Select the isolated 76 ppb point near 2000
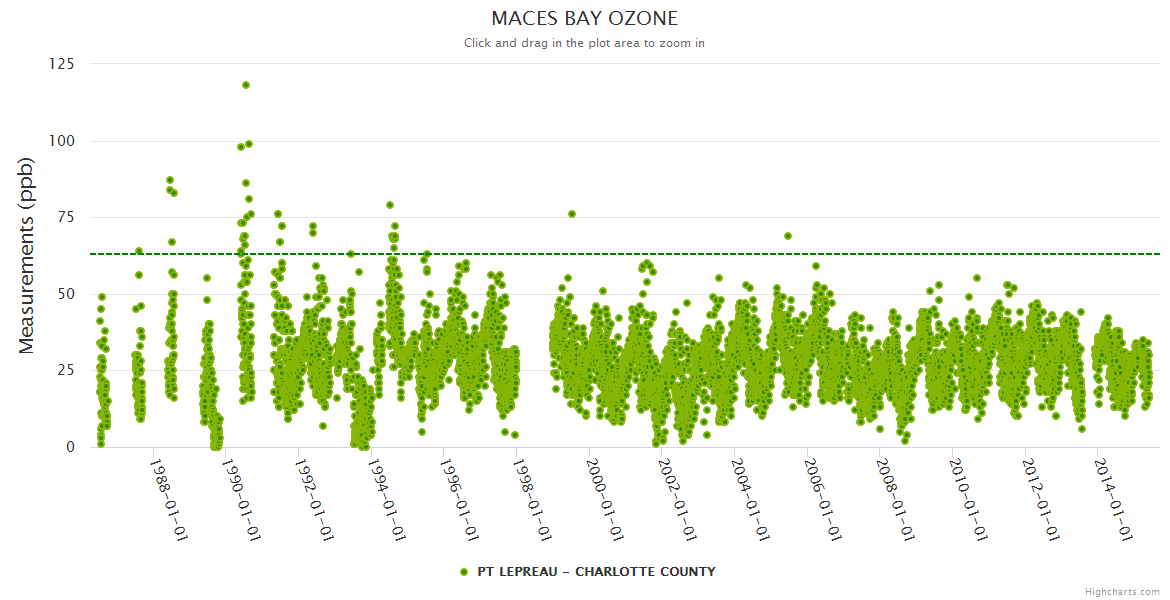1170x600 pixels. click(572, 214)
